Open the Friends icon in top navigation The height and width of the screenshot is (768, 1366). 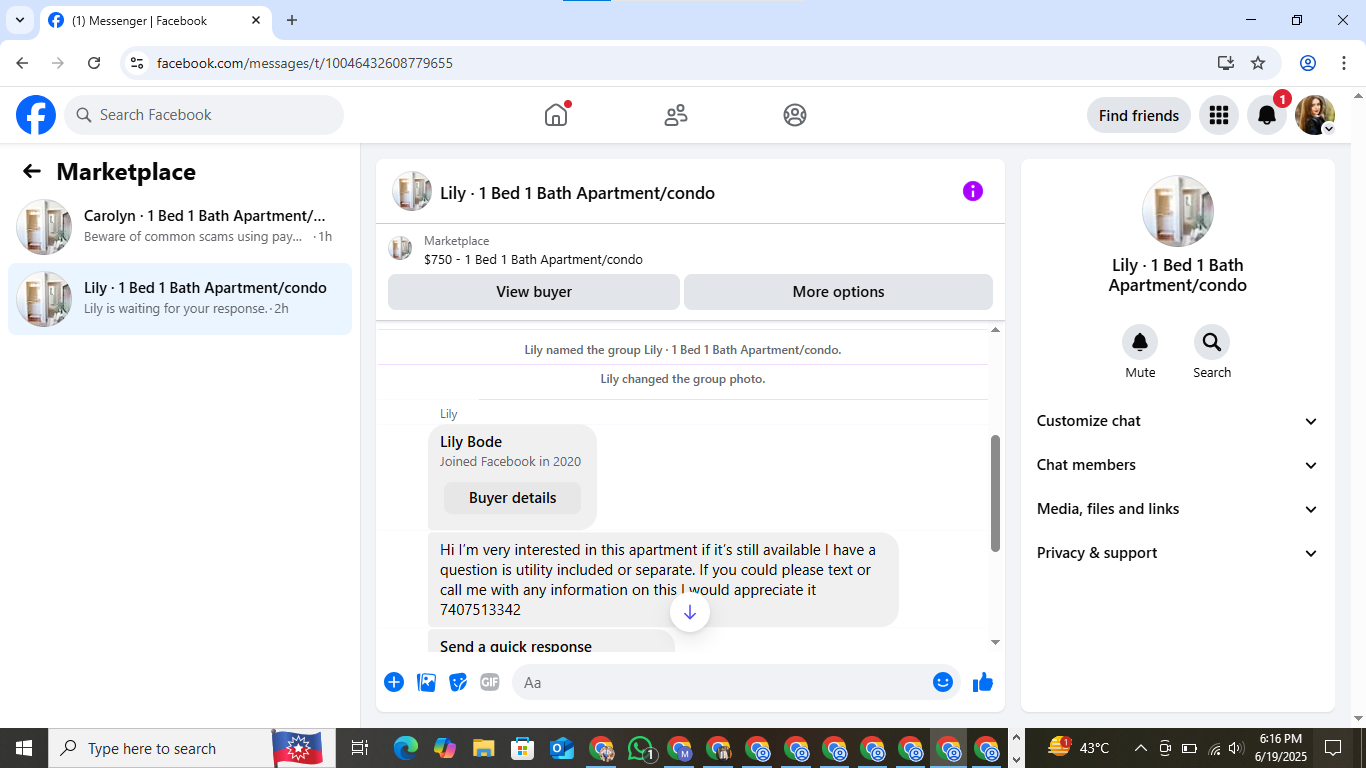pyautogui.click(x=676, y=115)
